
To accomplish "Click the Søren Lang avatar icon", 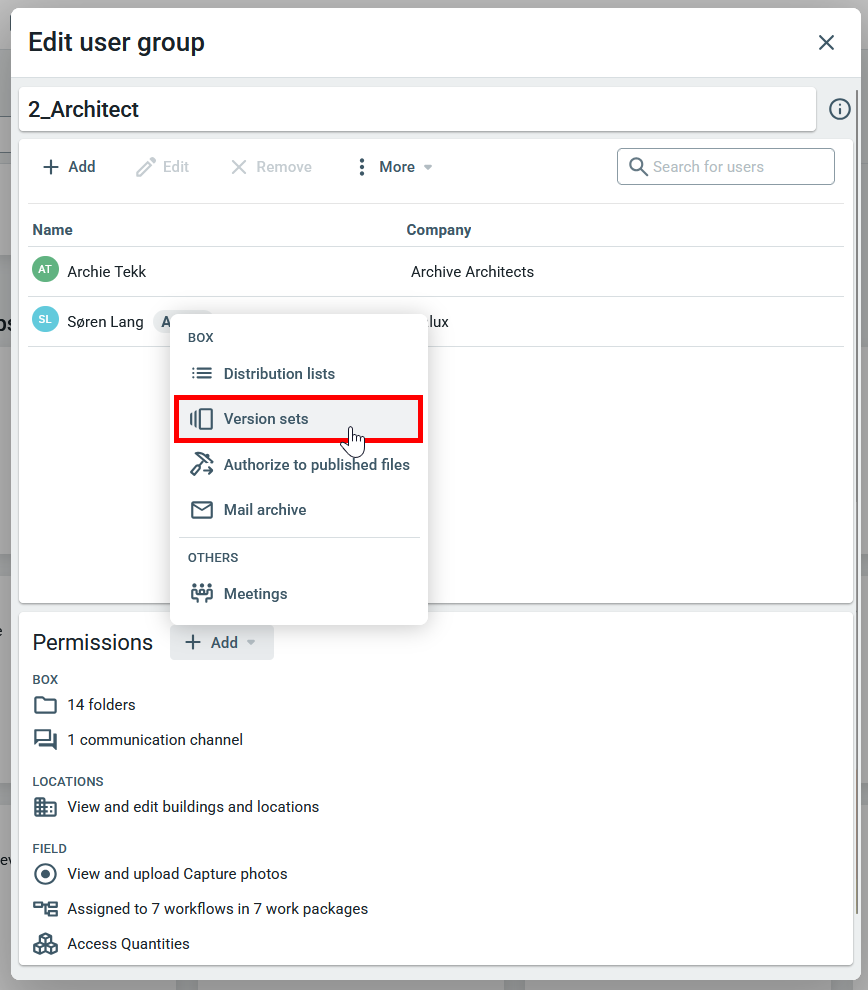I will click(45, 320).
